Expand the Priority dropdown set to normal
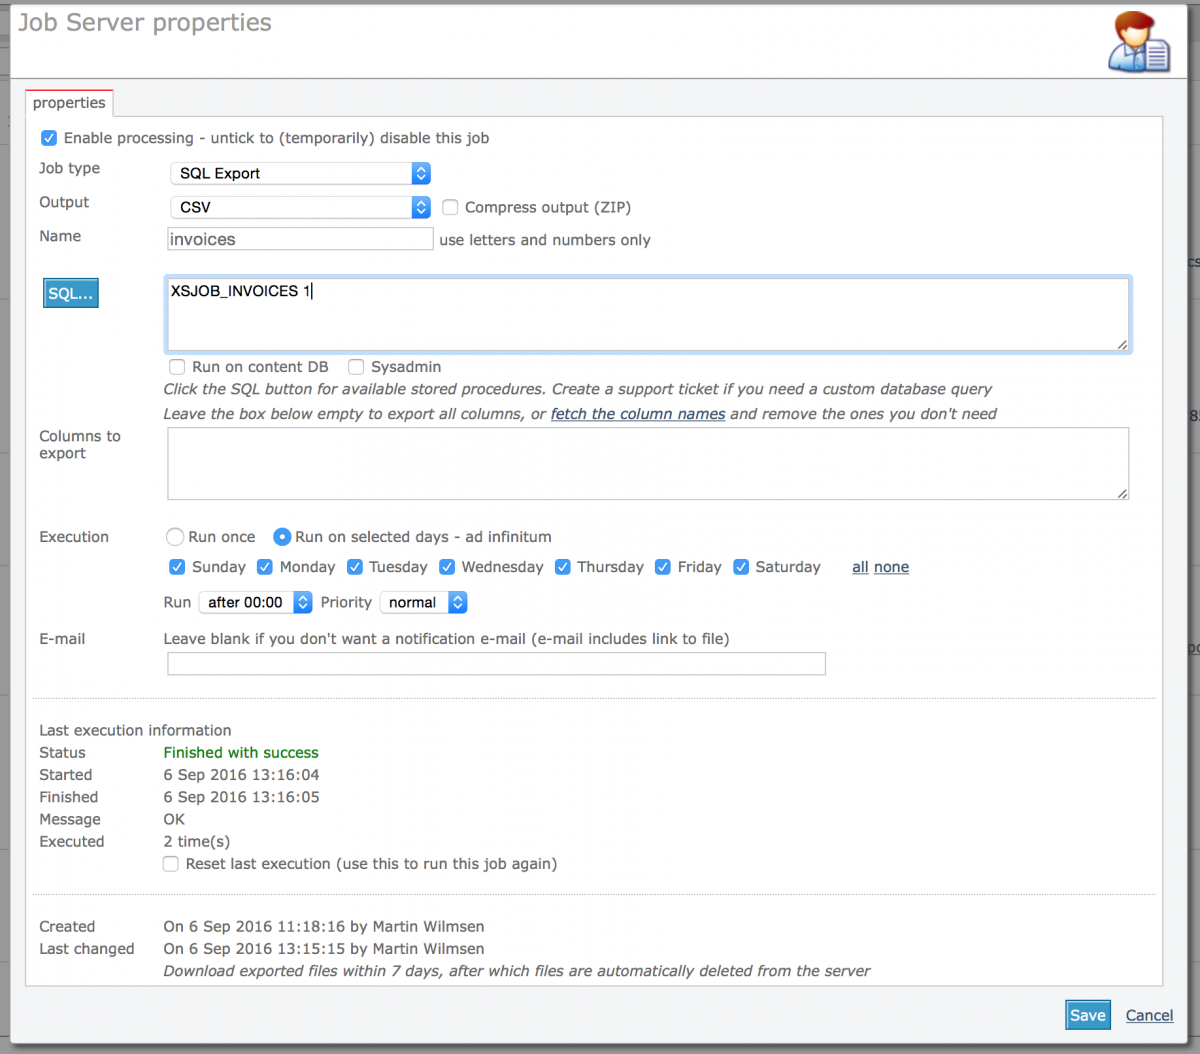Image resolution: width=1200 pixels, height=1054 pixels. (423, 602)
